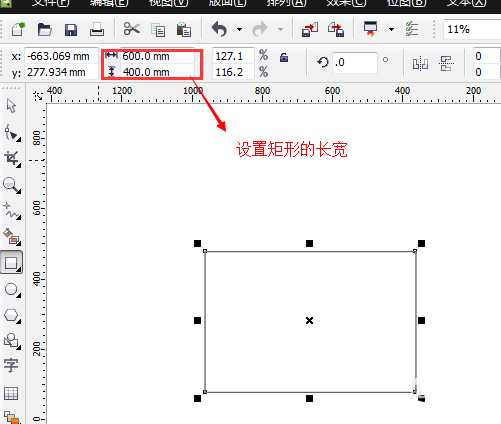Click the ruler origin icon at rulers' corner
501x424 pixels.
pos(38,96)
